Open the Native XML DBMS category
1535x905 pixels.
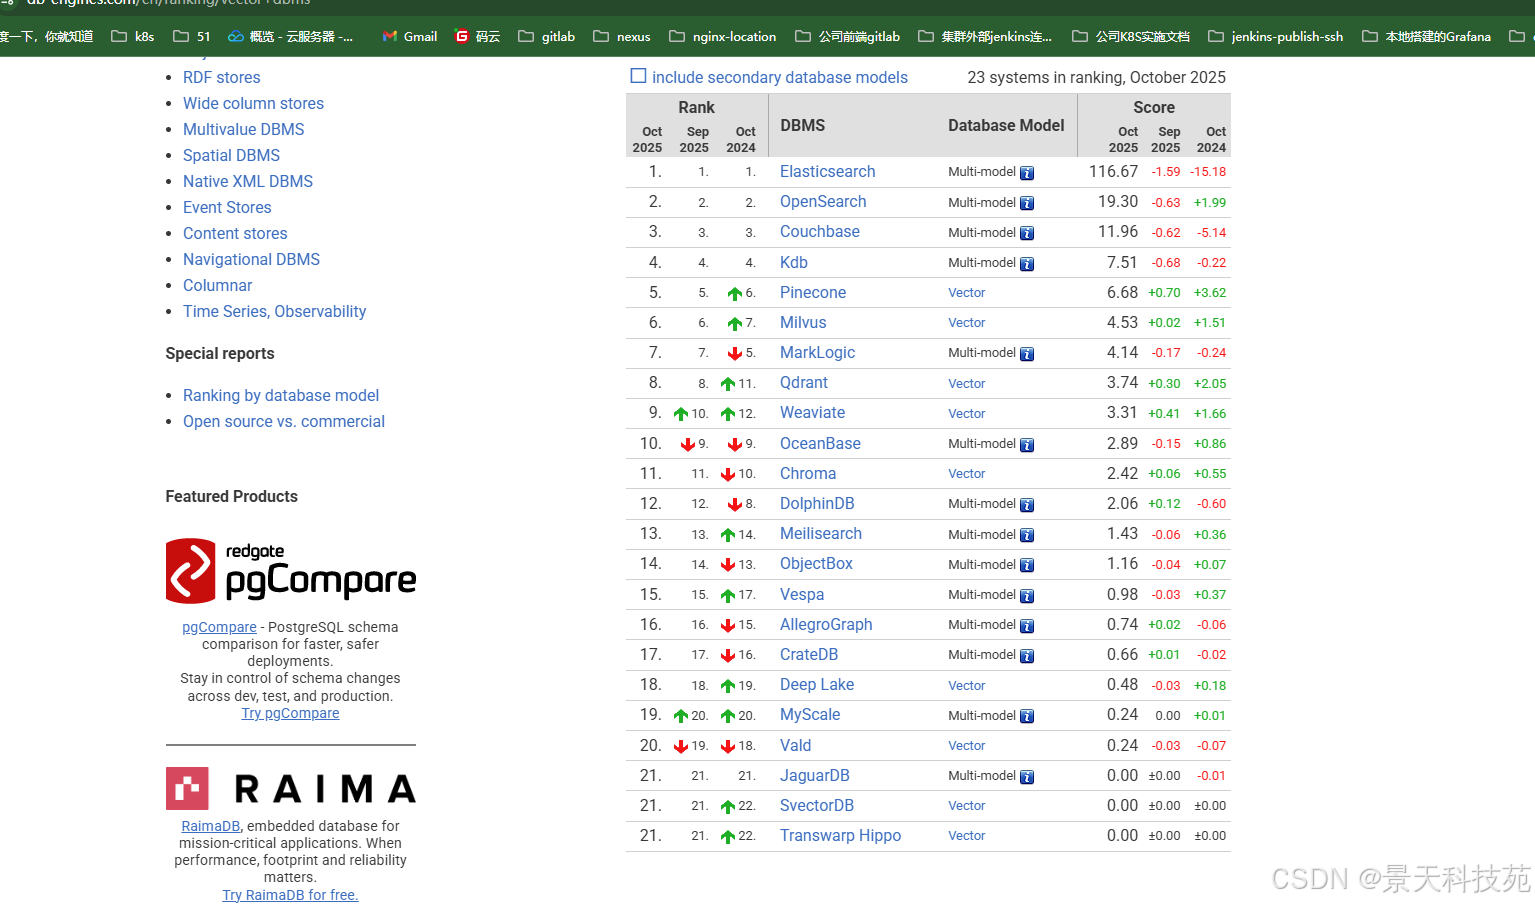[x=248, y=181]
